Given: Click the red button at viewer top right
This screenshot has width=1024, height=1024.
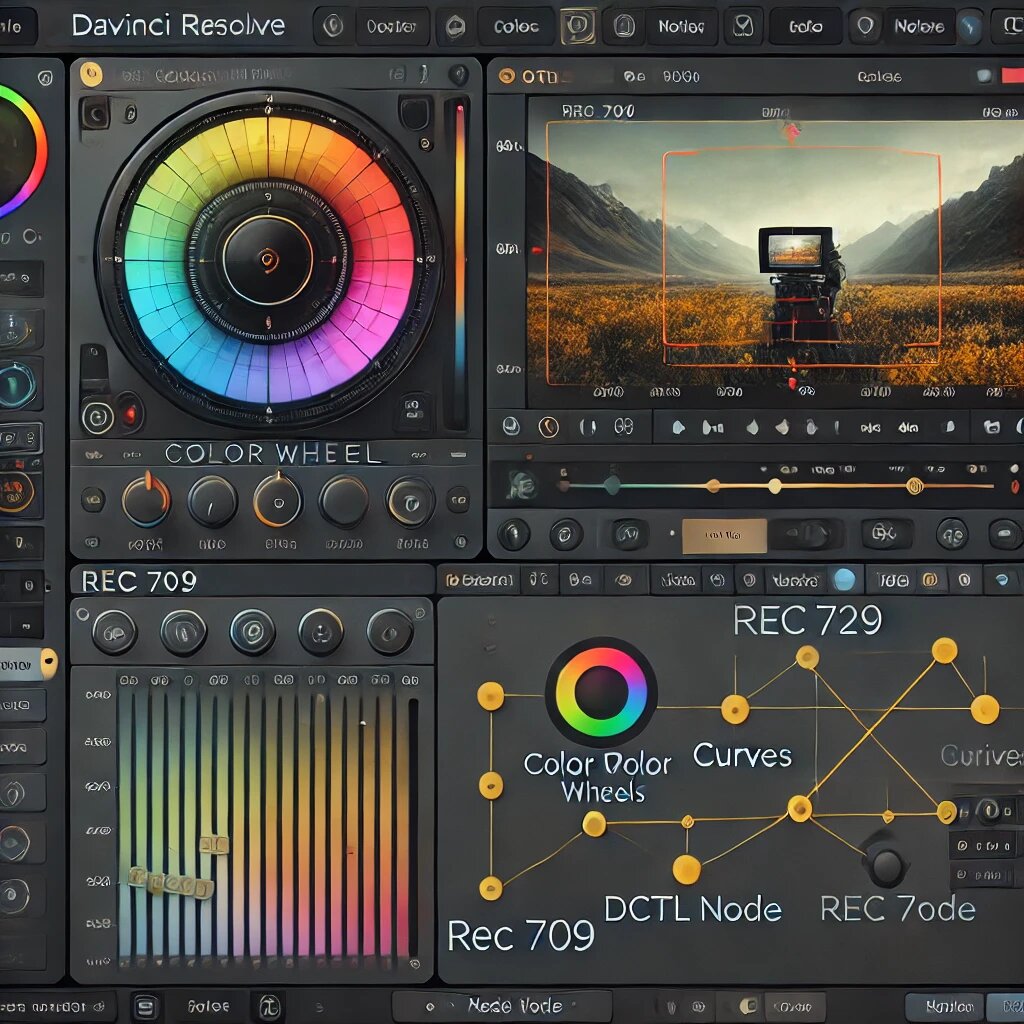Looking at the screenshot, I should pos(1012,76).
